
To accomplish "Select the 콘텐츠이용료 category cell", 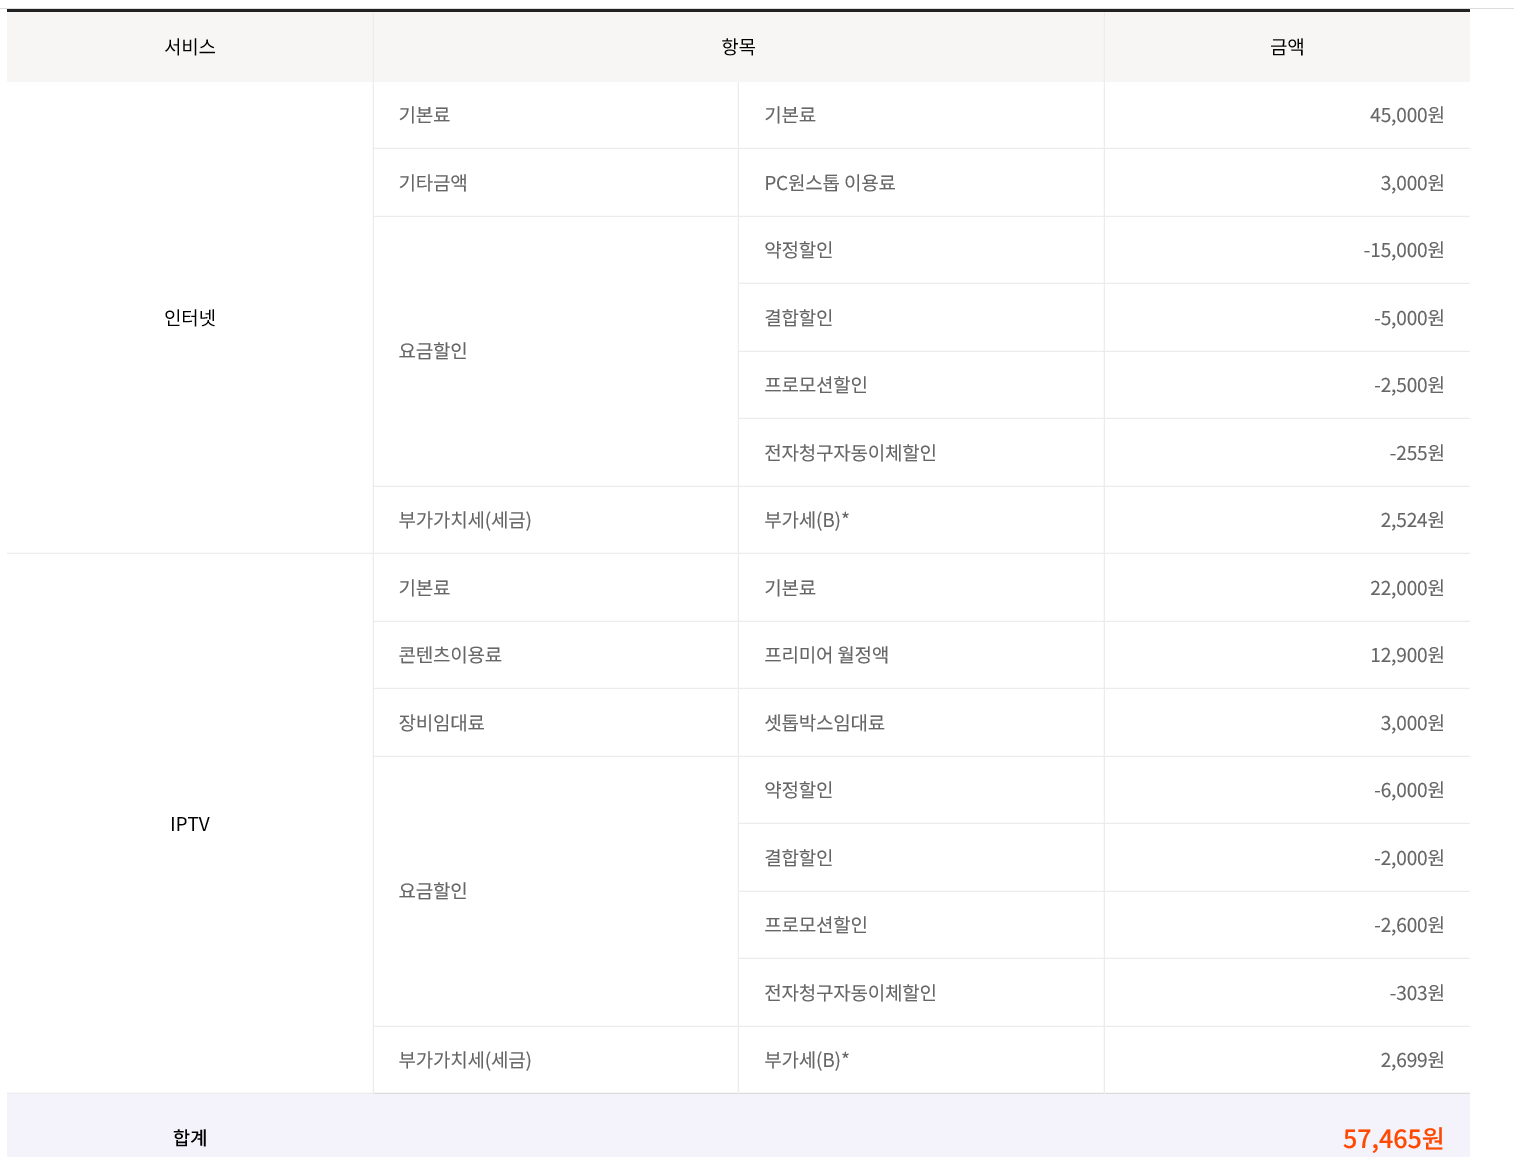I will coord(450,655).
